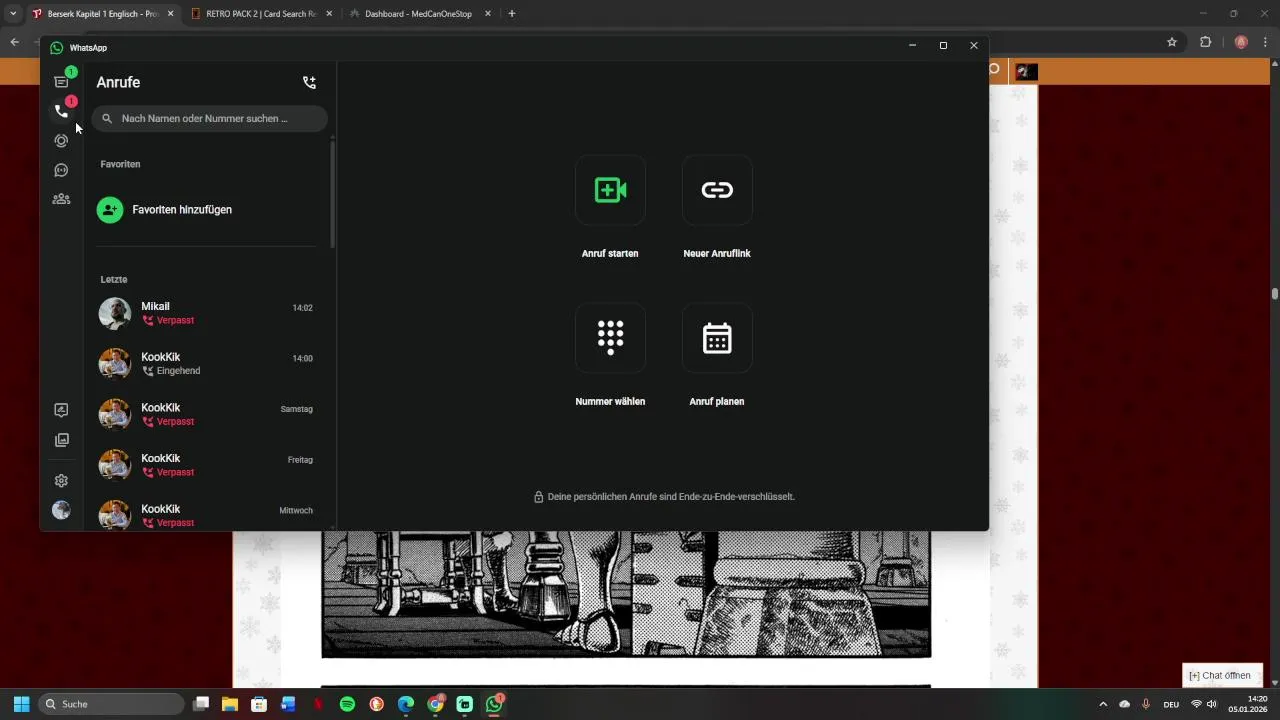Open a new Chrome tab

tap(512, 14)
